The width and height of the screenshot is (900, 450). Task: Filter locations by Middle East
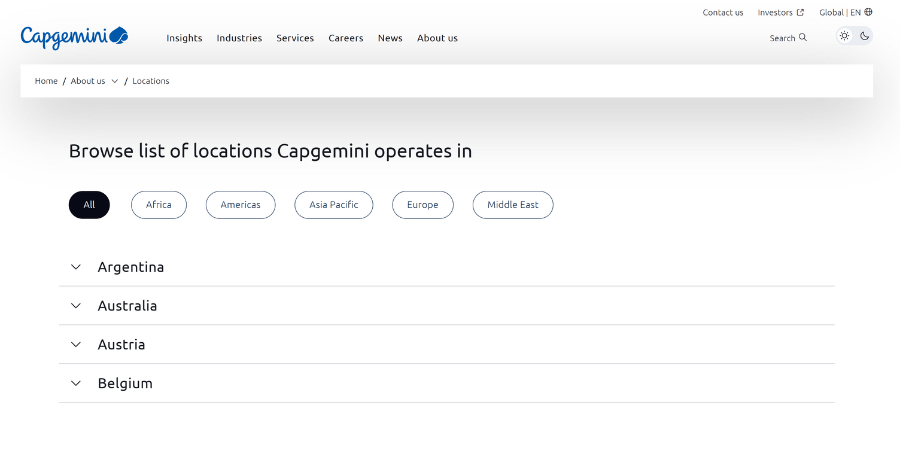coord(513,205)
